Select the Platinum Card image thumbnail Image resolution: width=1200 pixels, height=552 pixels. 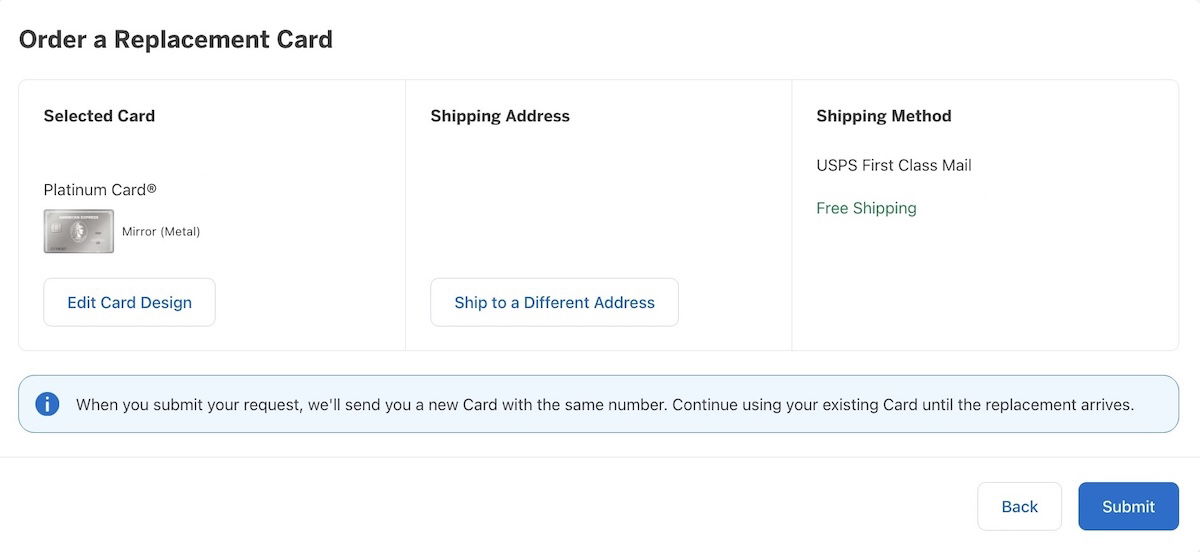pyautogui.click(x=79, y=231)
